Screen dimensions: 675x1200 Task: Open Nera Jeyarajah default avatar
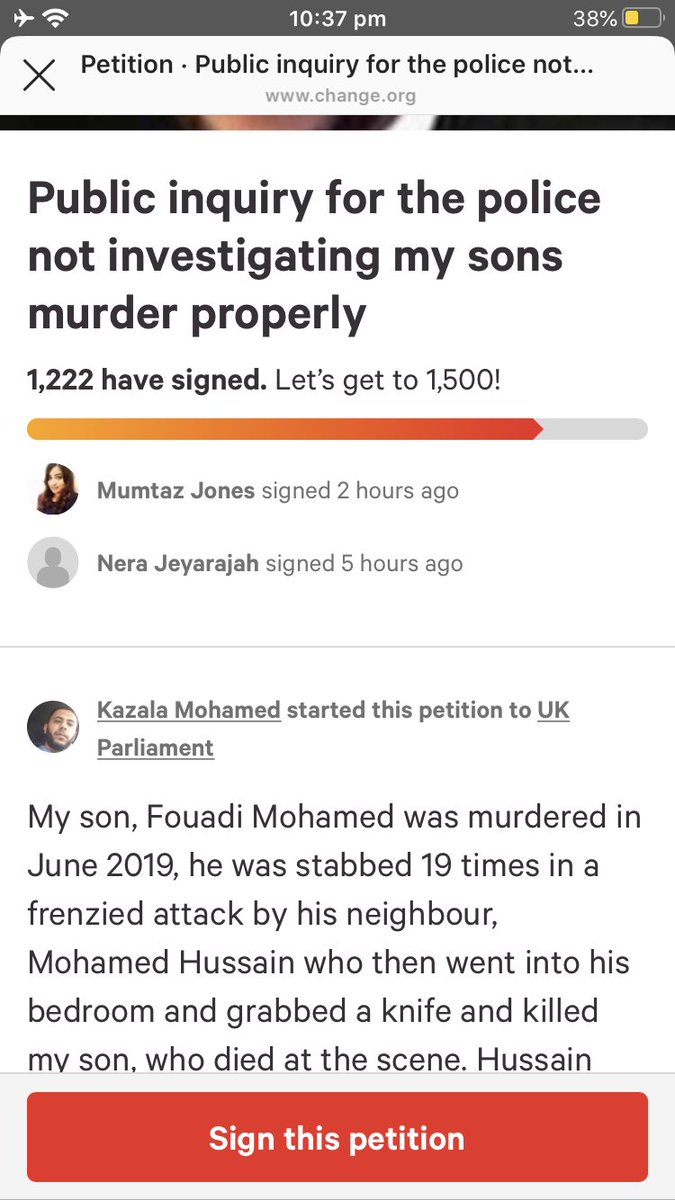(53, 563)
